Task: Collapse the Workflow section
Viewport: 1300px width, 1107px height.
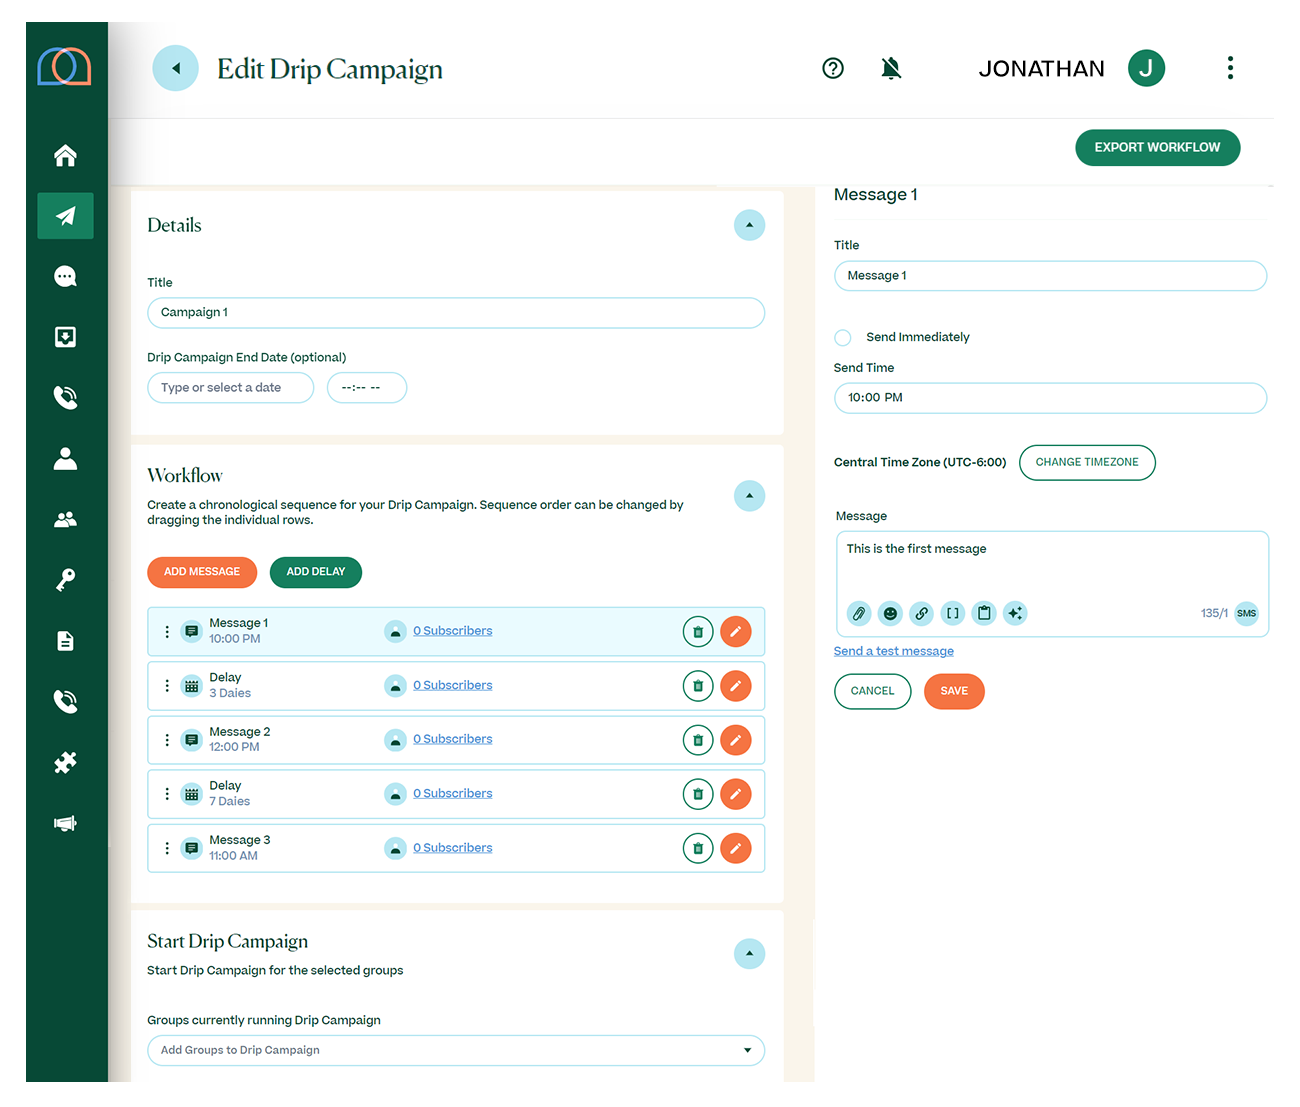Action: click(x=749, y=496)
